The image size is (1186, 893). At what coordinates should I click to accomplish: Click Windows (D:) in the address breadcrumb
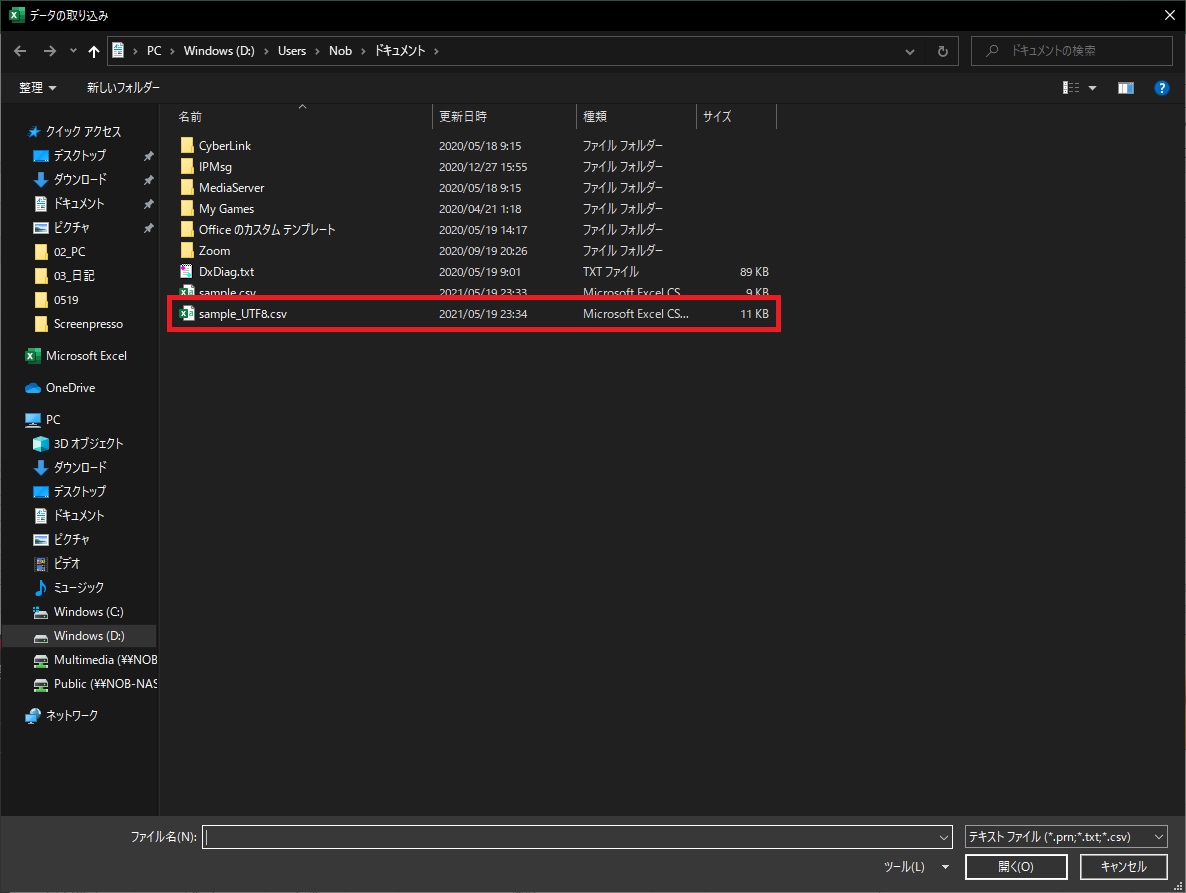click(219, 51)
